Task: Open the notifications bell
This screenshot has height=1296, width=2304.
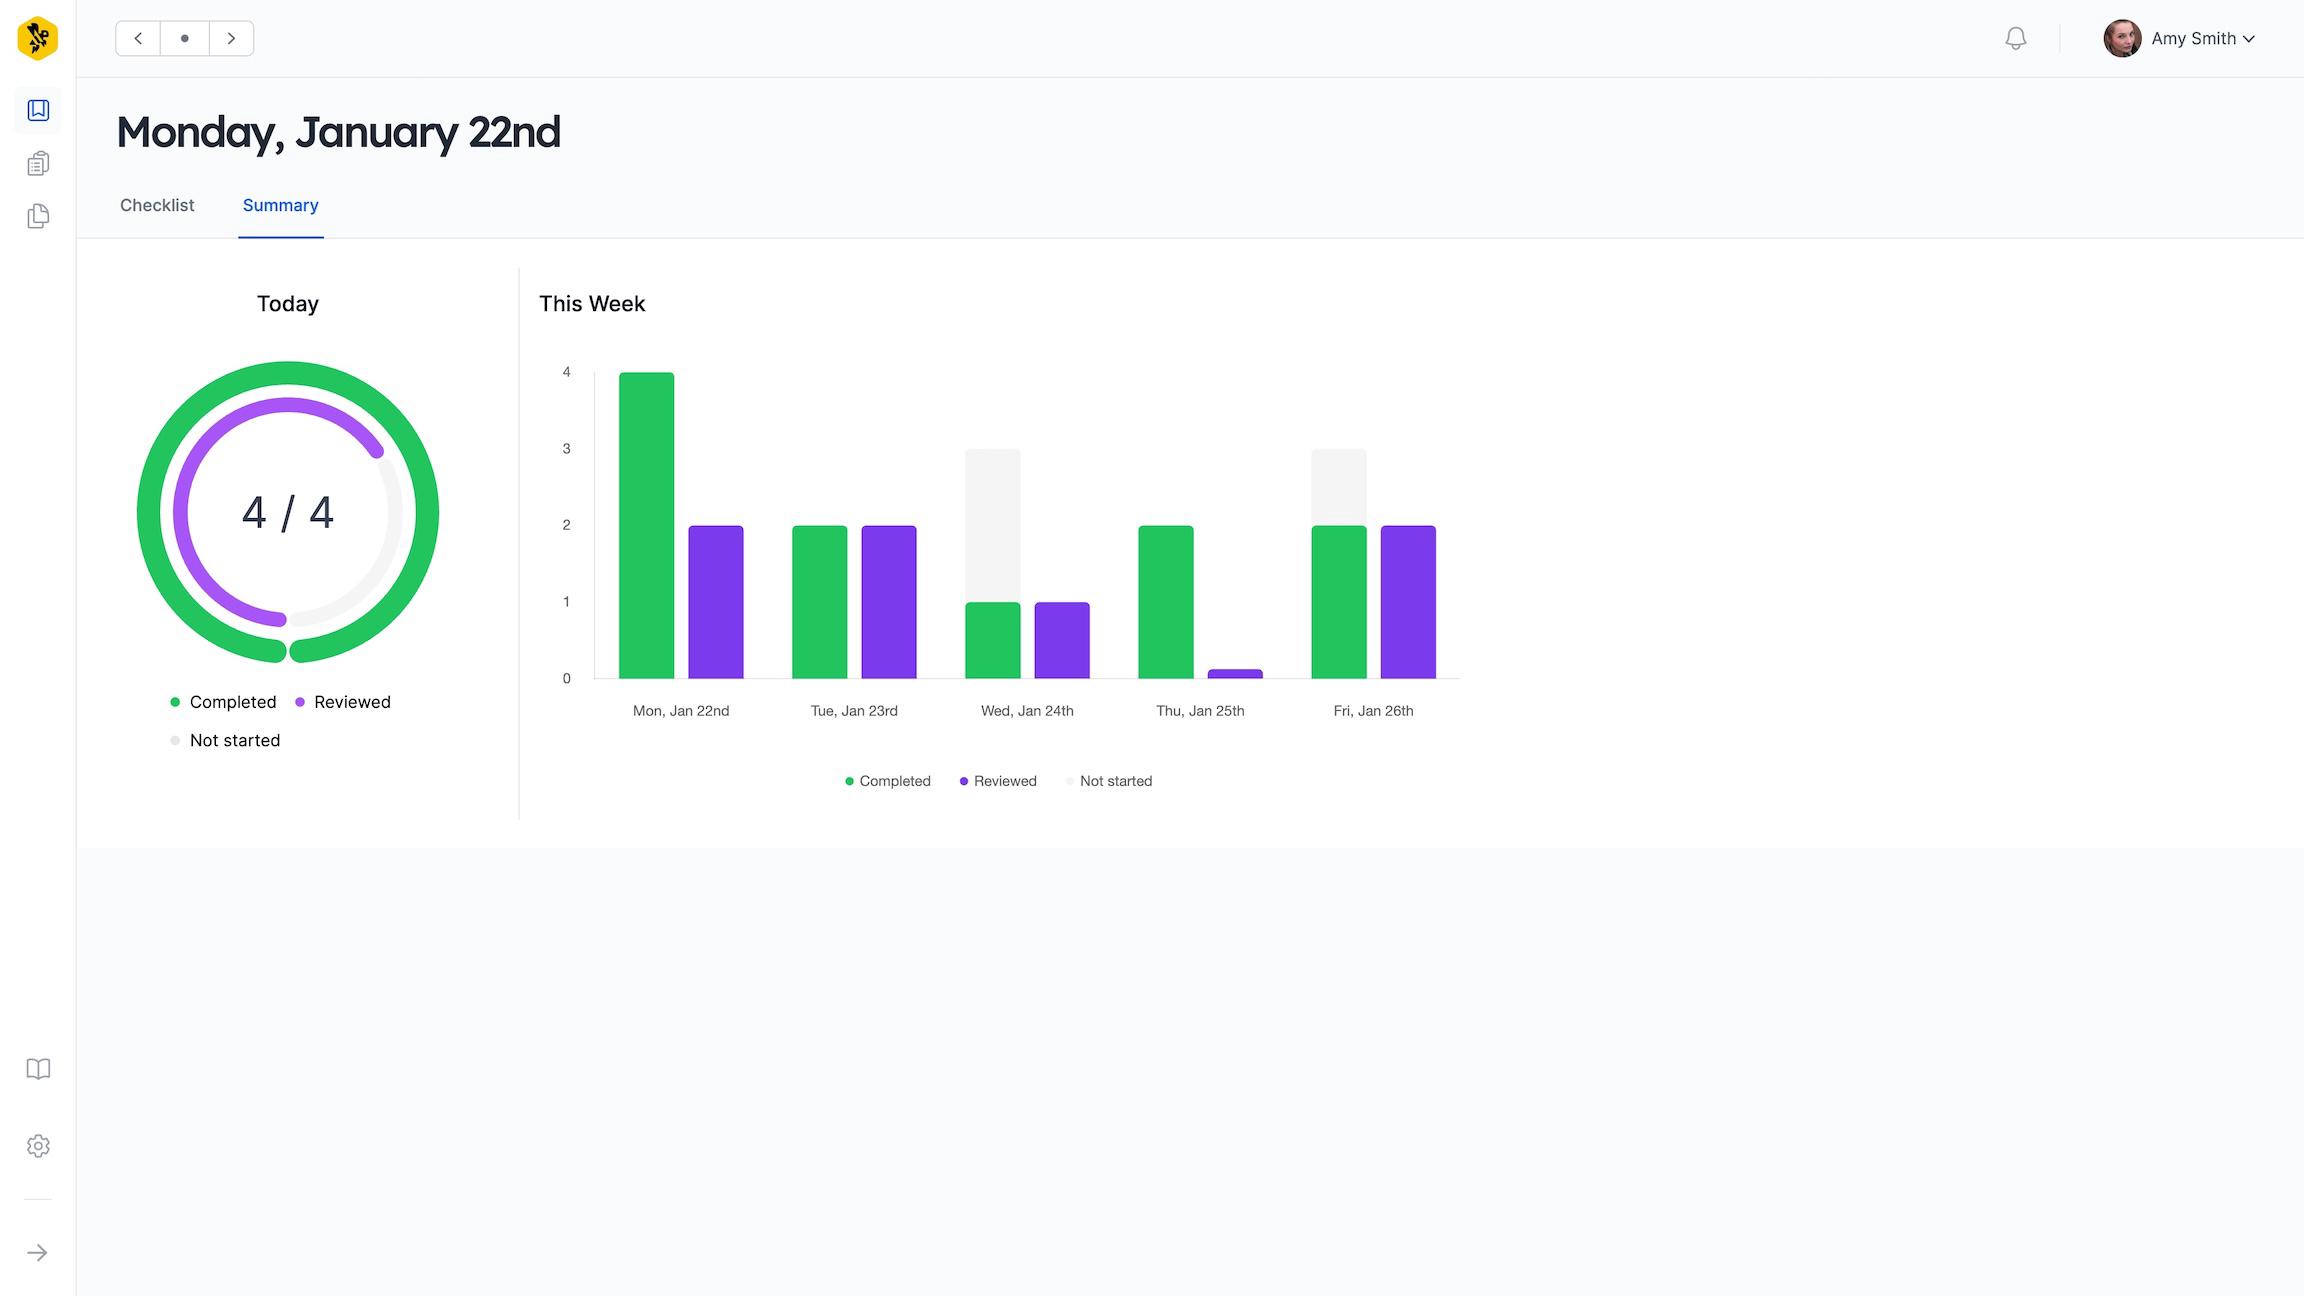Action: tap(2016, 39)
